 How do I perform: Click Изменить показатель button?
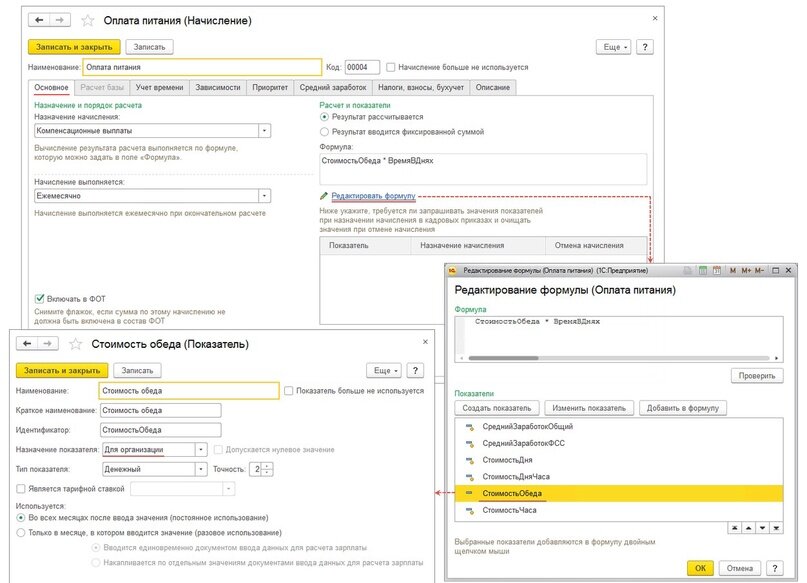click(589, 408)
